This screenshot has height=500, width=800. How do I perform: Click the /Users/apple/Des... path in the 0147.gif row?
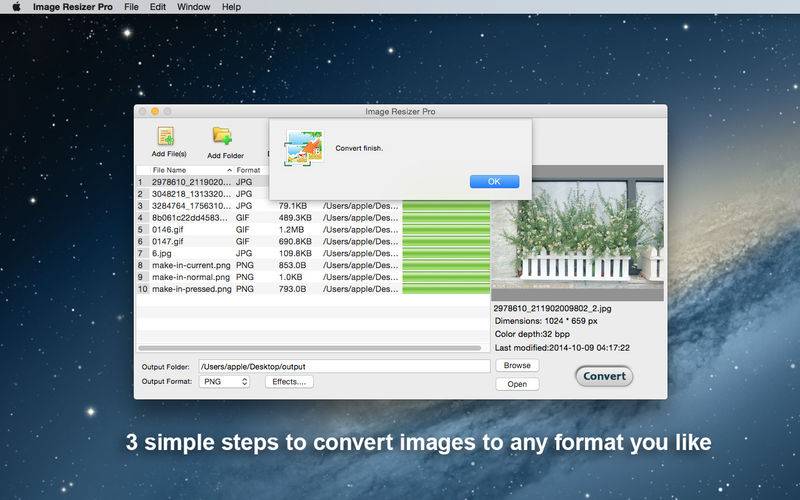pyautogui.click(x=360, y=241)
